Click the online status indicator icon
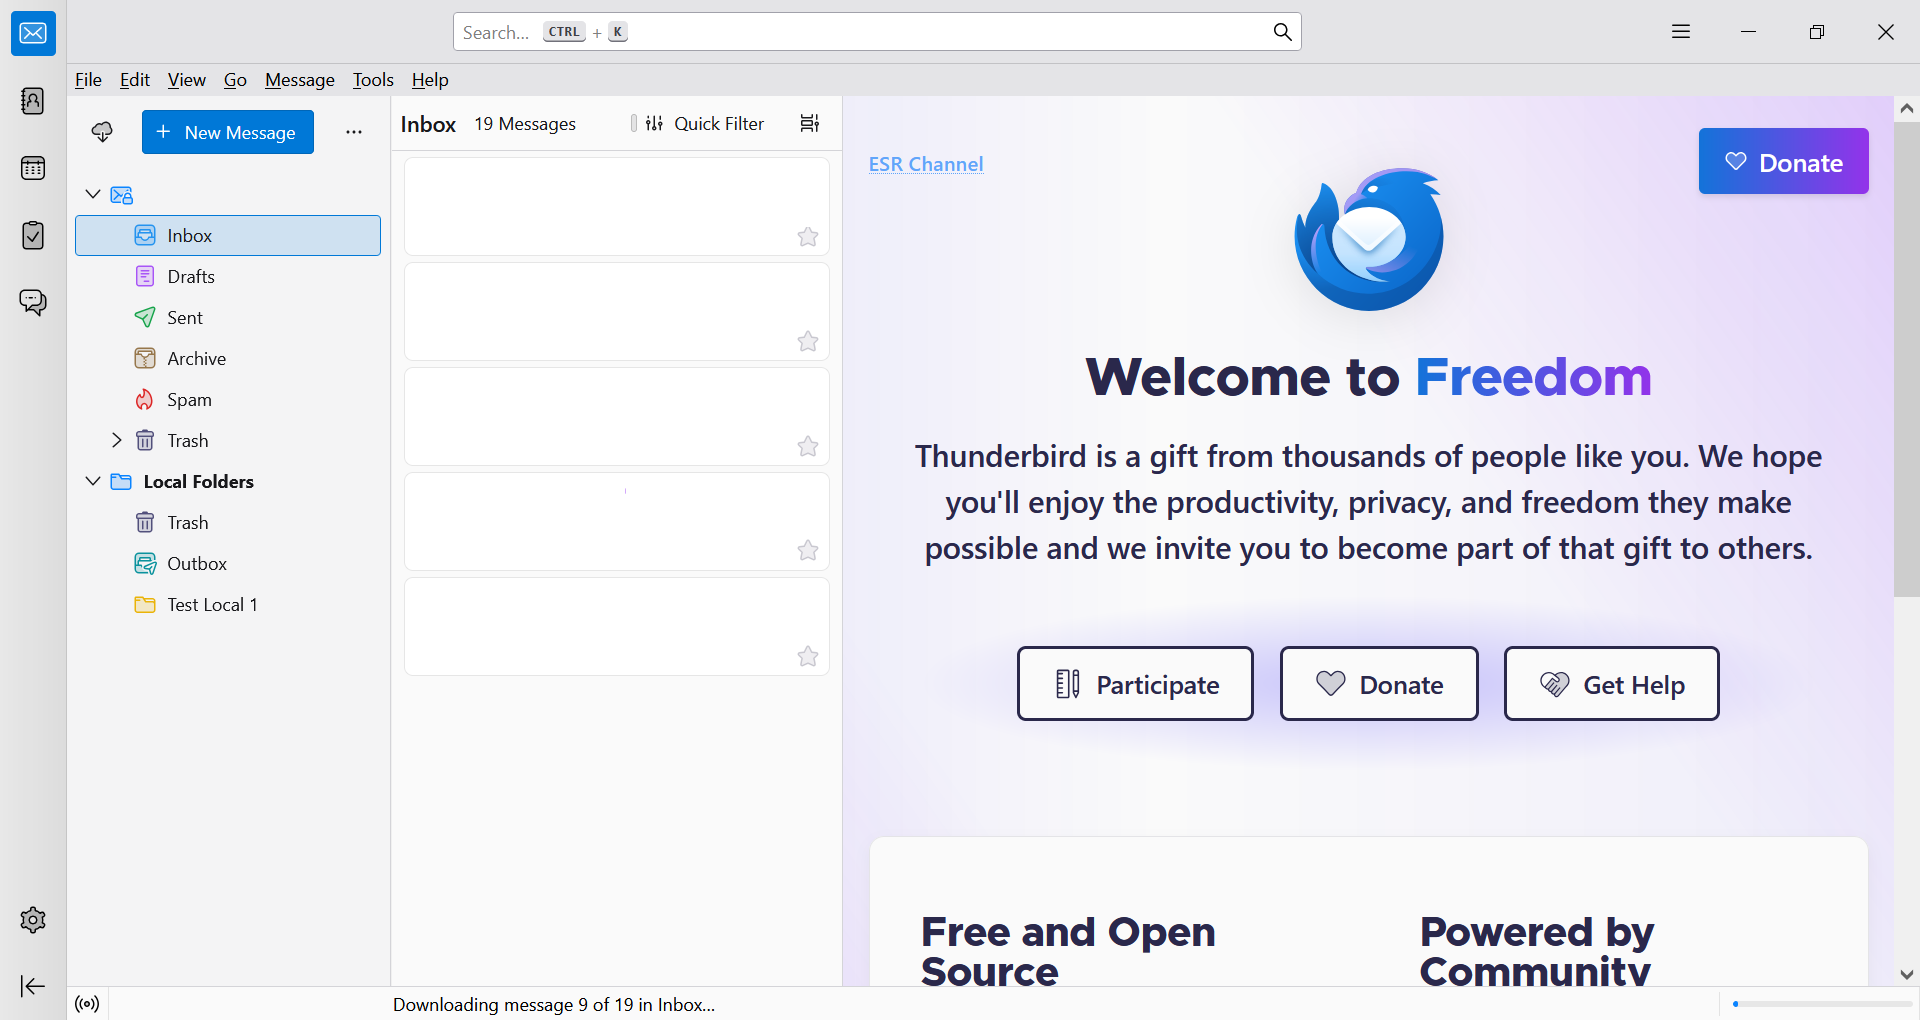The height and width of the screenshot is (1020, 1920). (x=88, y=1004)
